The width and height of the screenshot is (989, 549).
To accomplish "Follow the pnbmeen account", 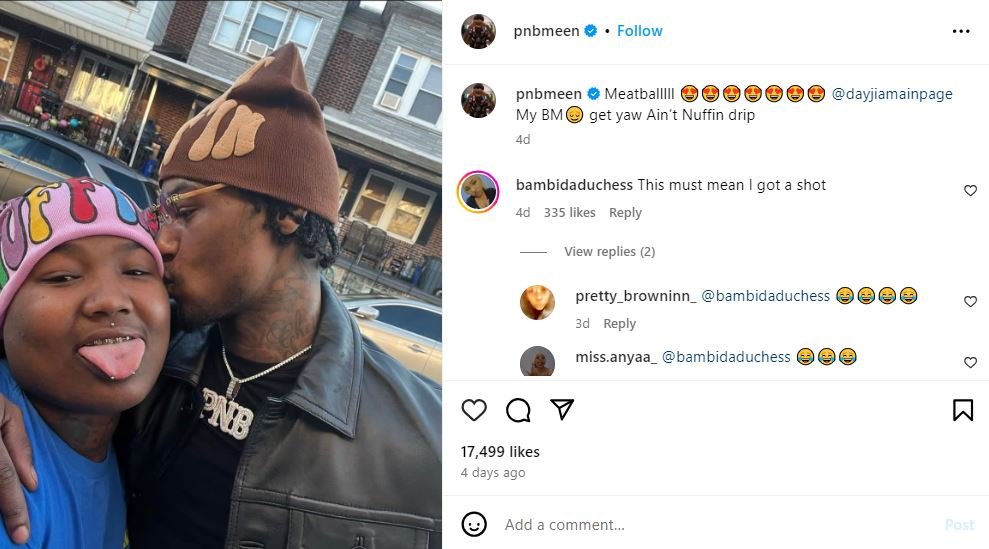I will [639, 31].
